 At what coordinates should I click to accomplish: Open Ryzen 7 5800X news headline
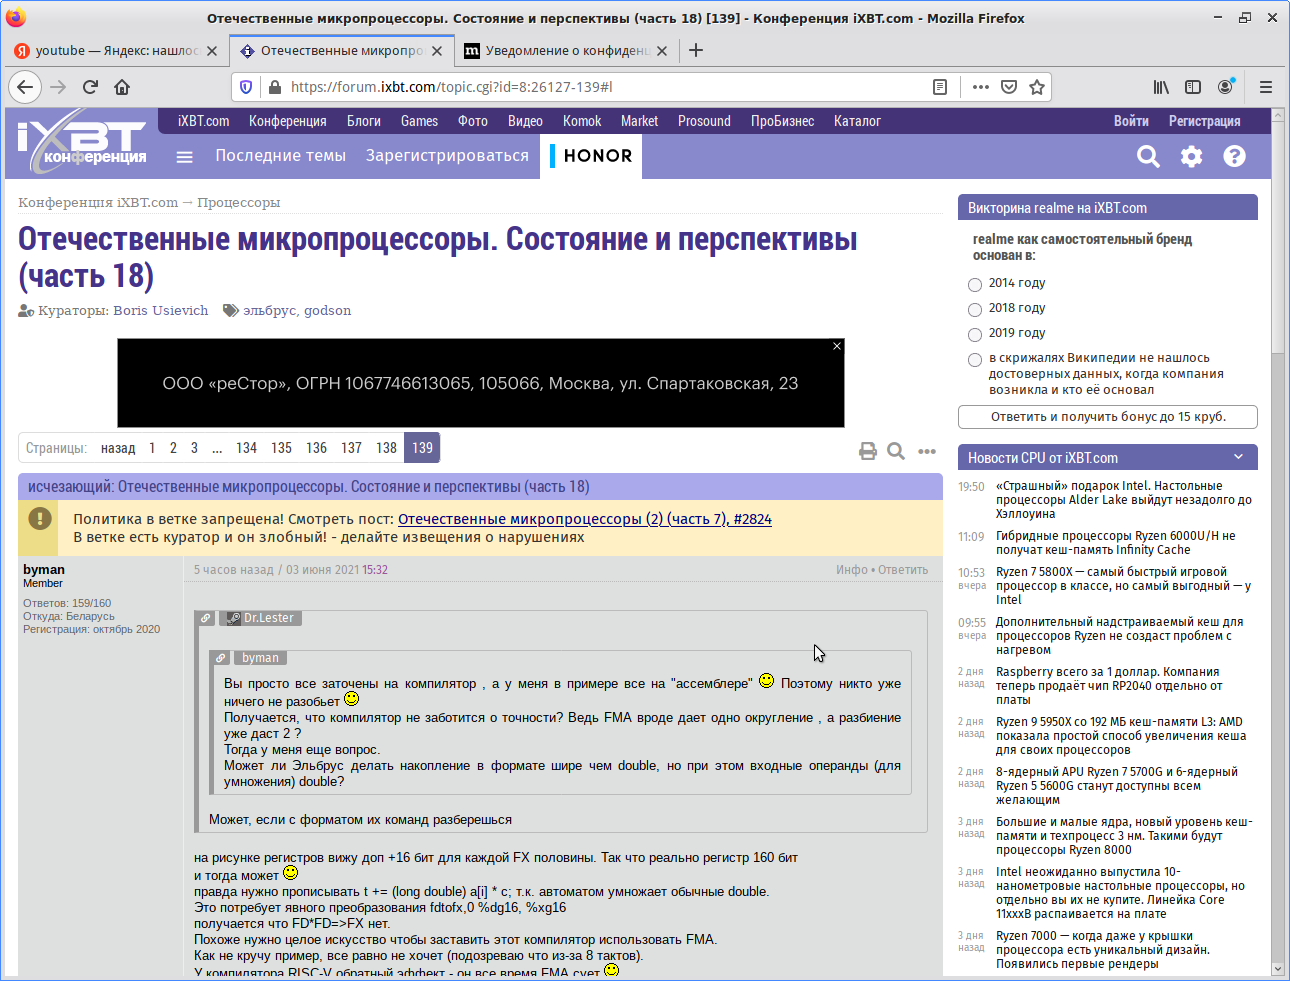tap(1124, 586)
